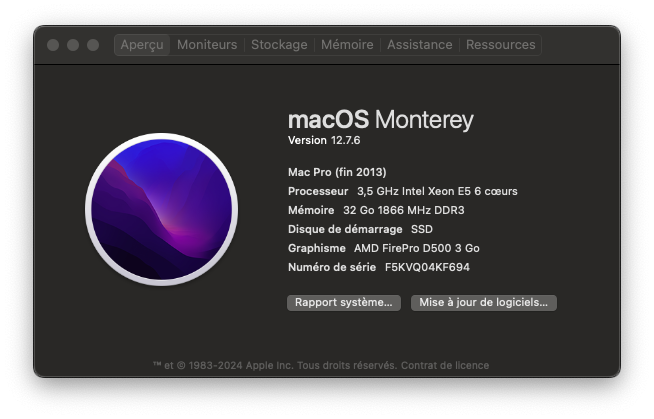Select the Stockage tab
The width and height of the screenshot is (654, 419).
[x=279, y=45]
